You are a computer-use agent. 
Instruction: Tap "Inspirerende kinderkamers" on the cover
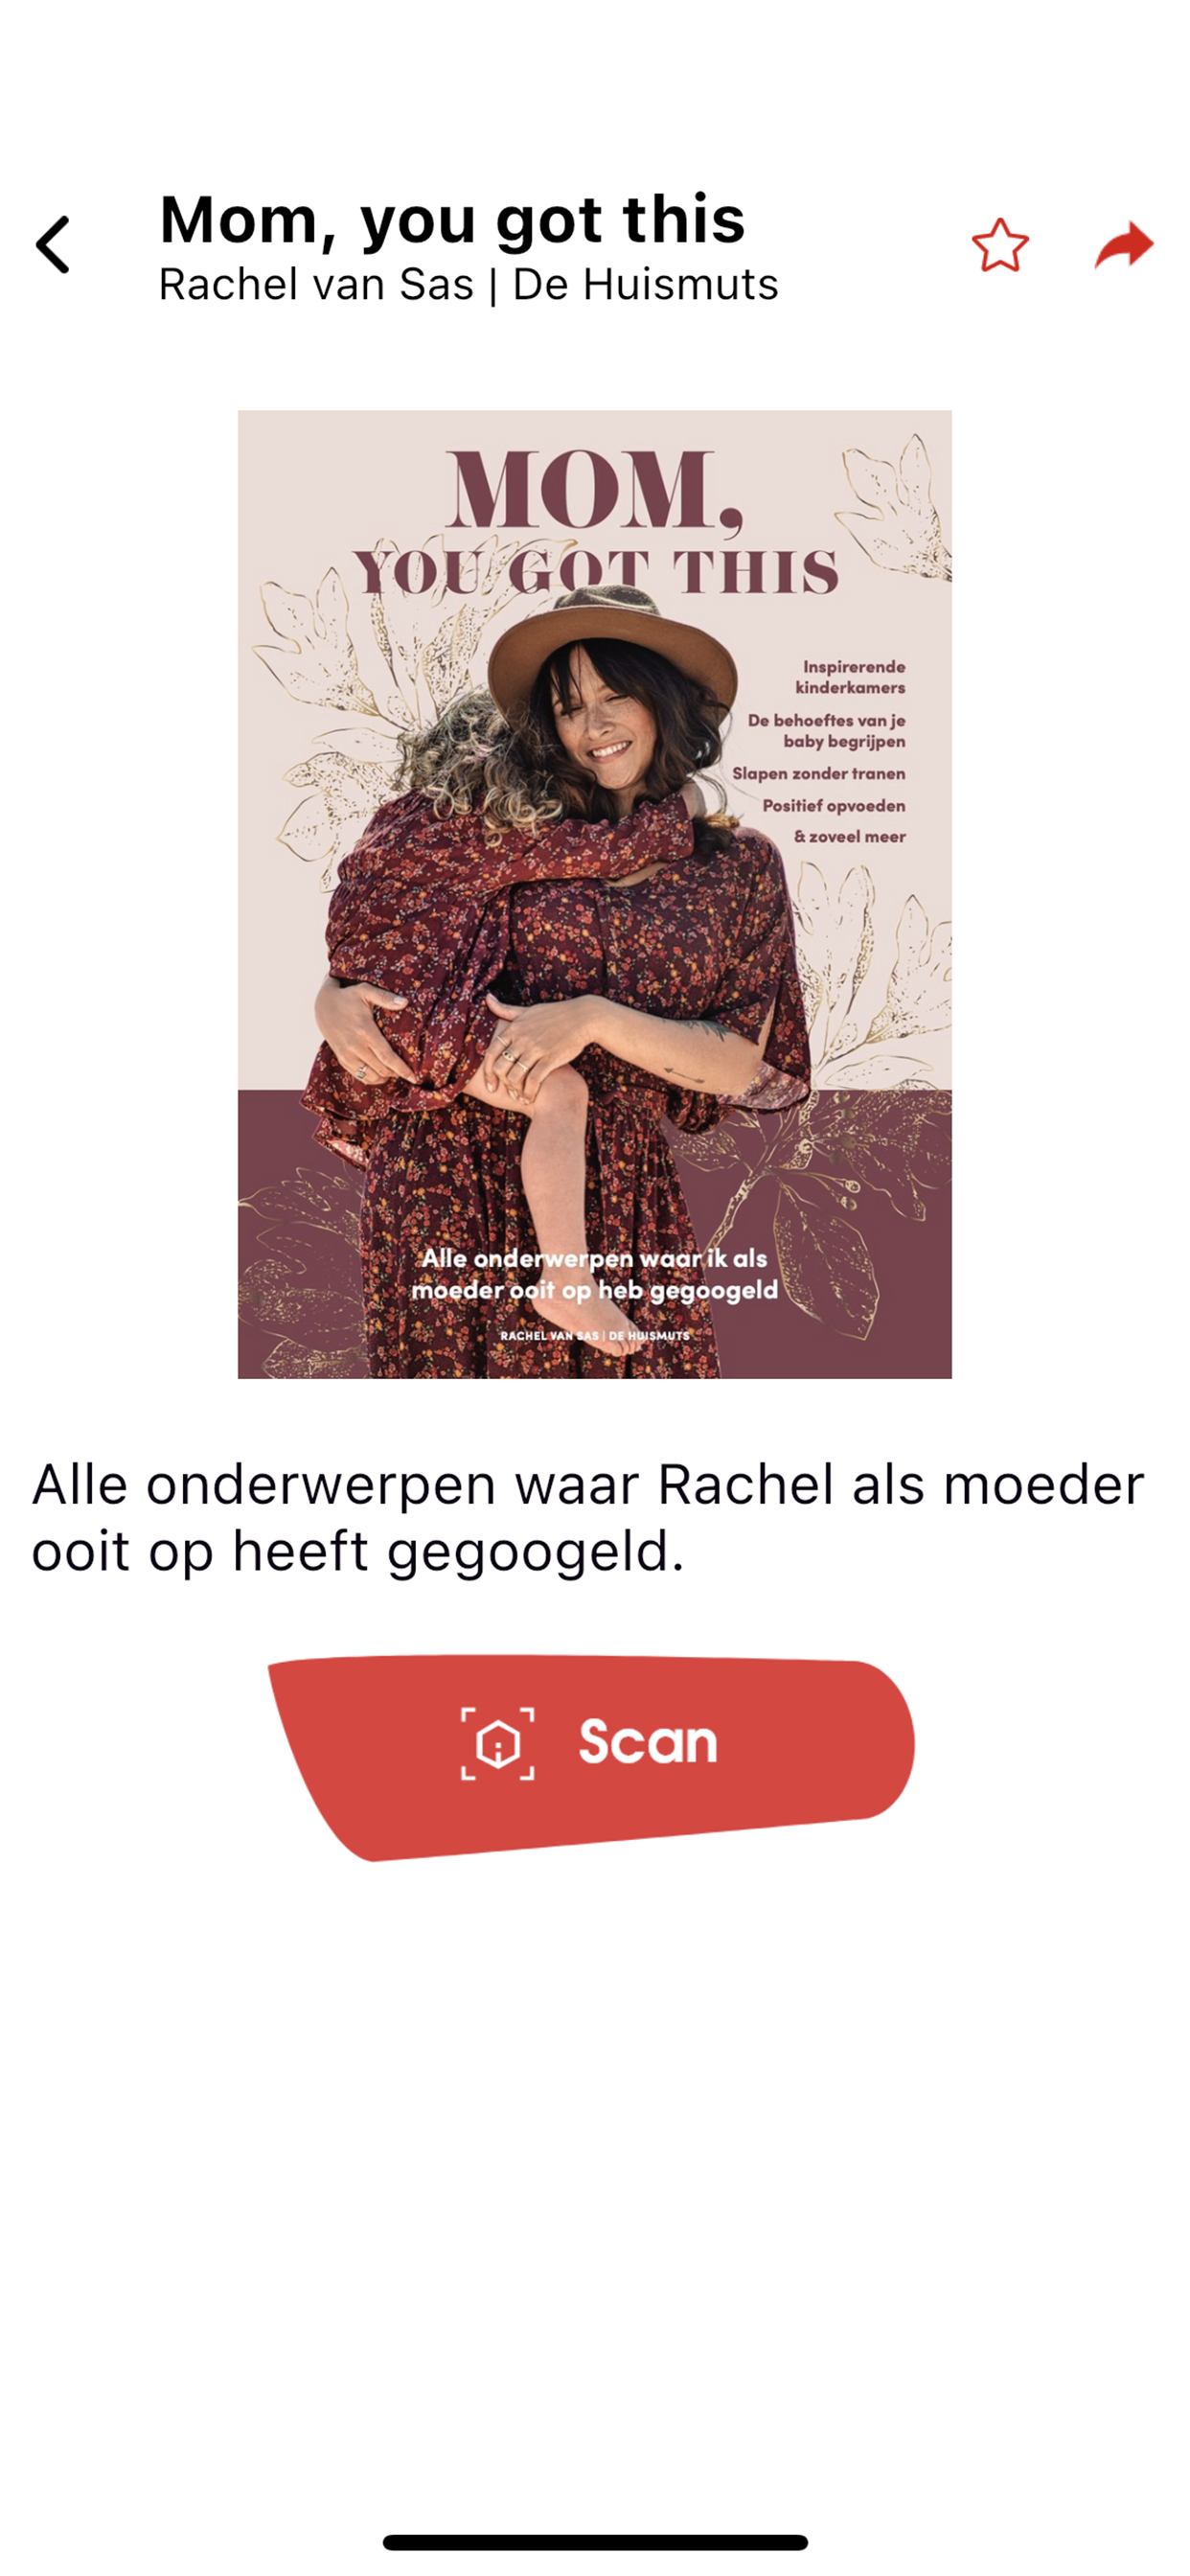(851, 677)
